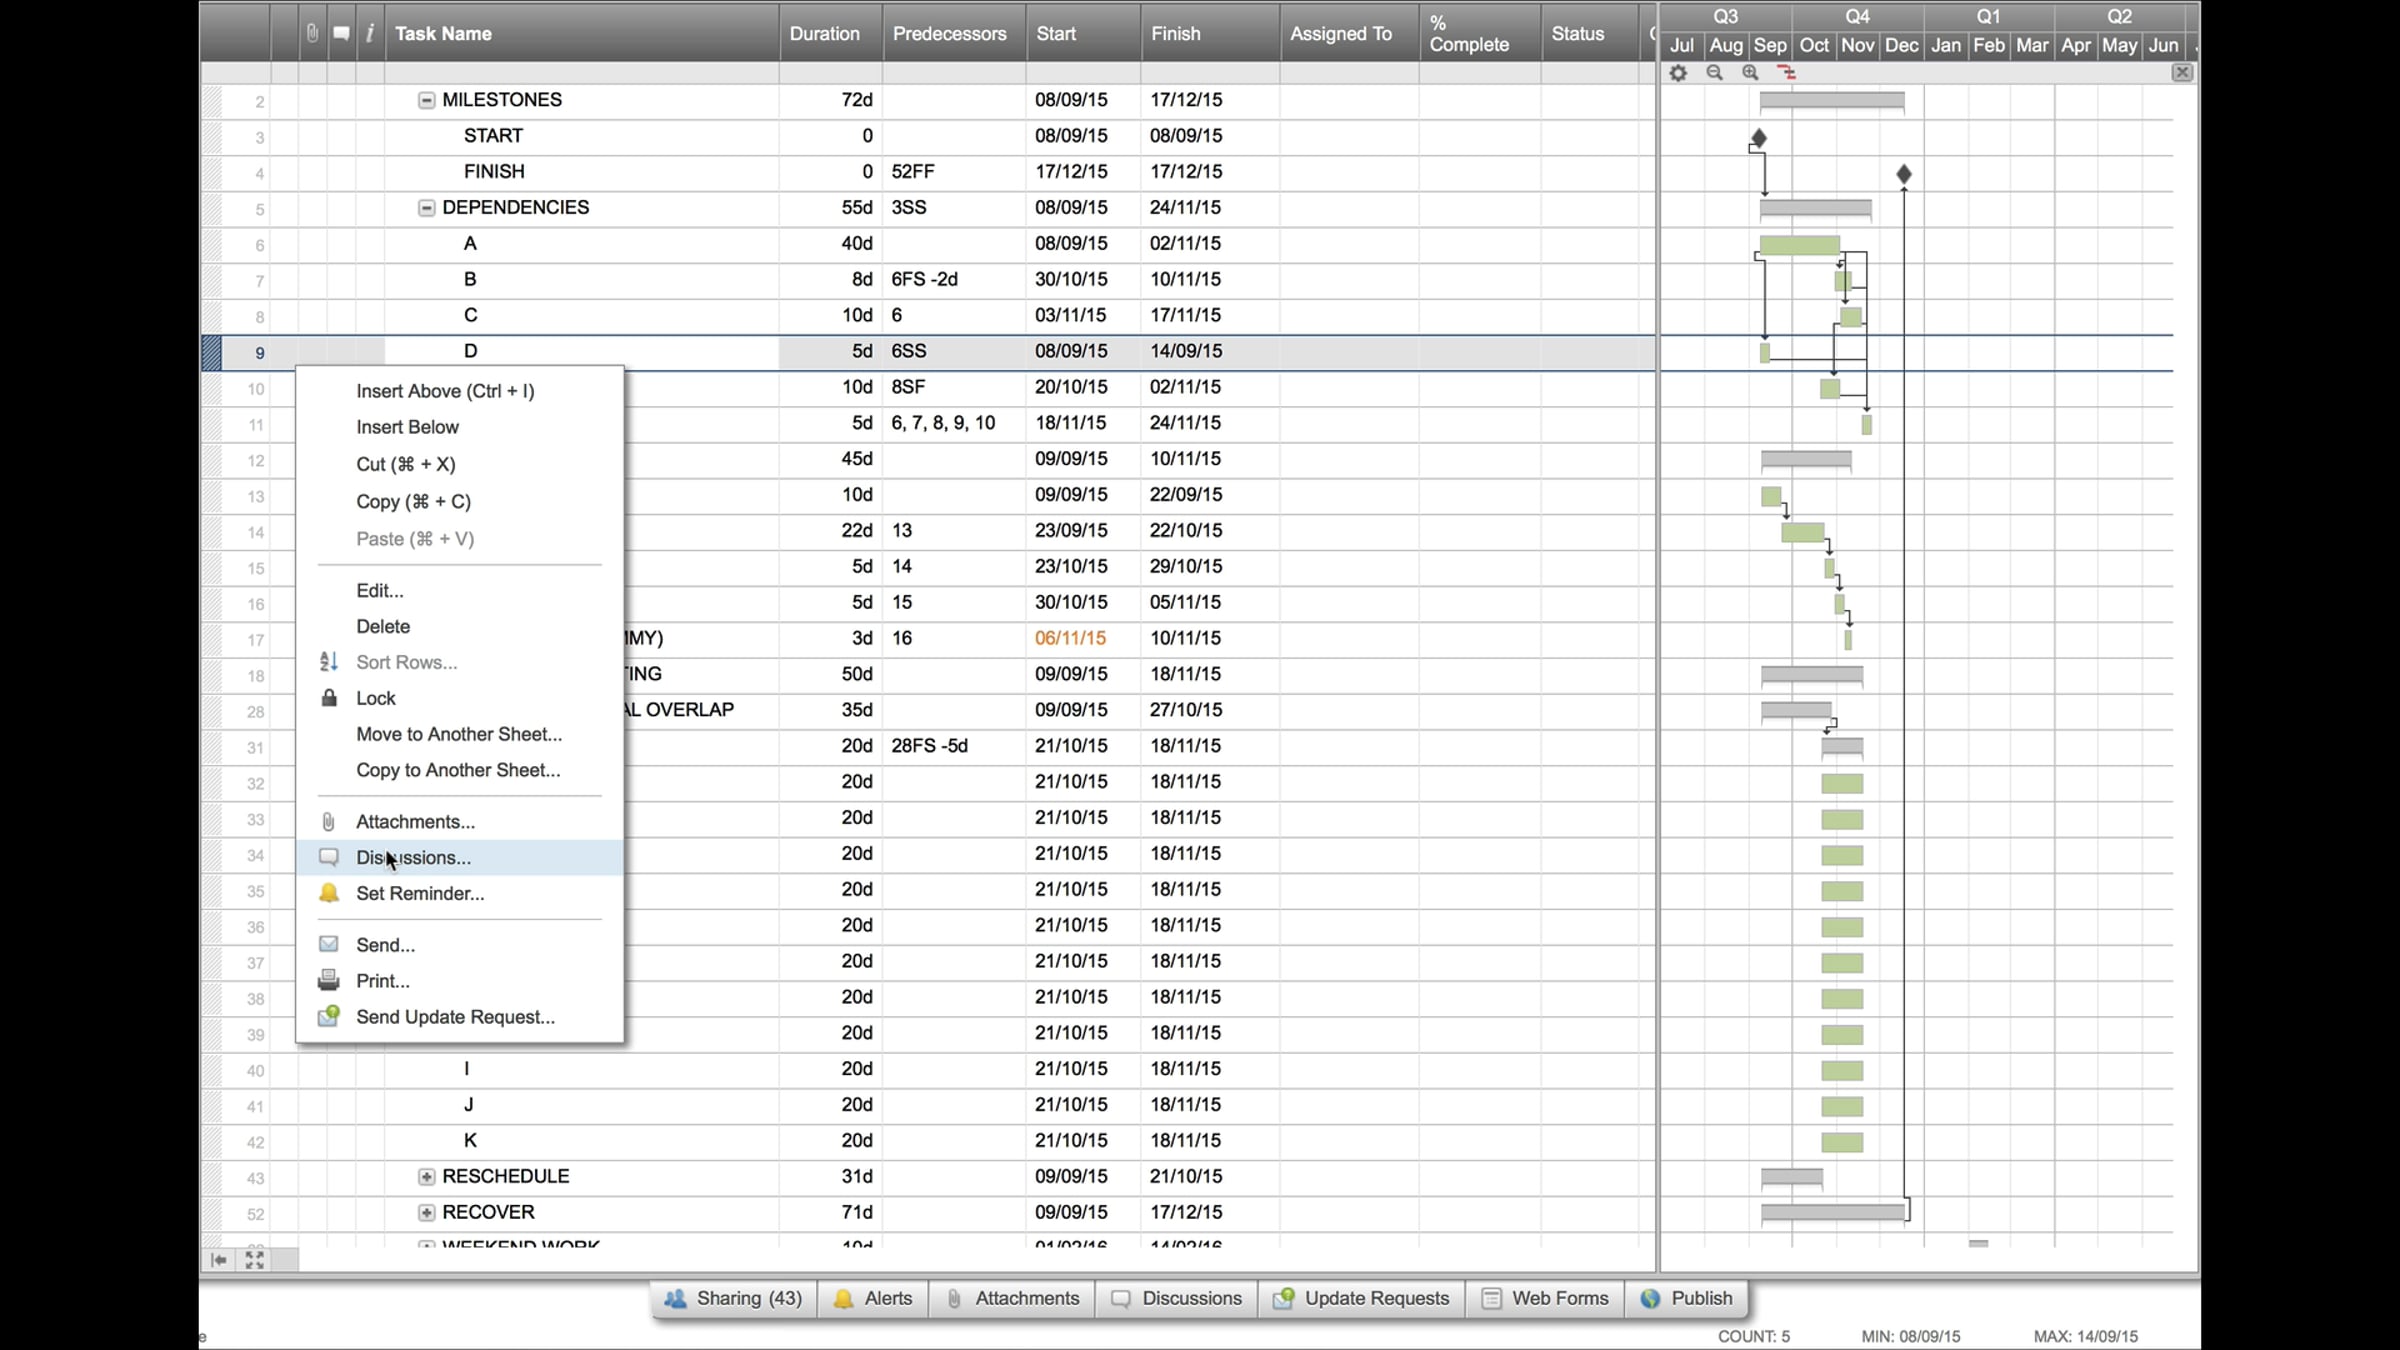
Task: Click the collapse-left arrow icon at bottom
Action: (219, 1260)
